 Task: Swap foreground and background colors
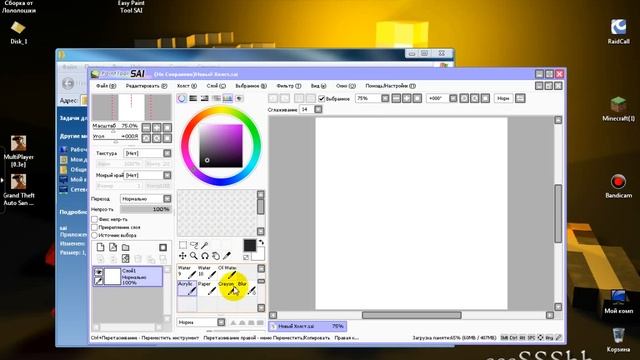[261, 242]
